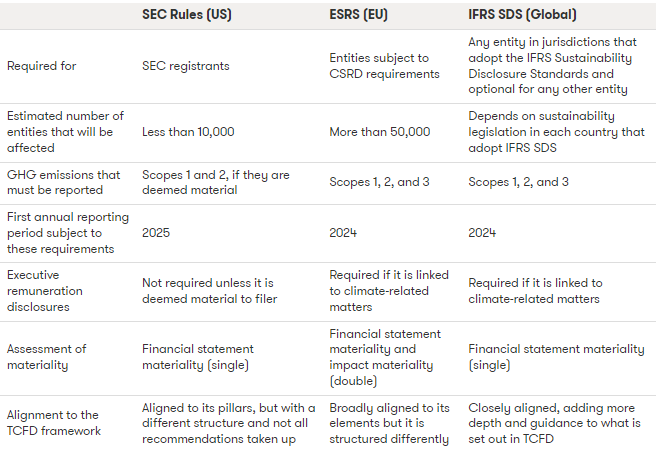Click 'Estimated number of entities' row label

click(64, 132)
